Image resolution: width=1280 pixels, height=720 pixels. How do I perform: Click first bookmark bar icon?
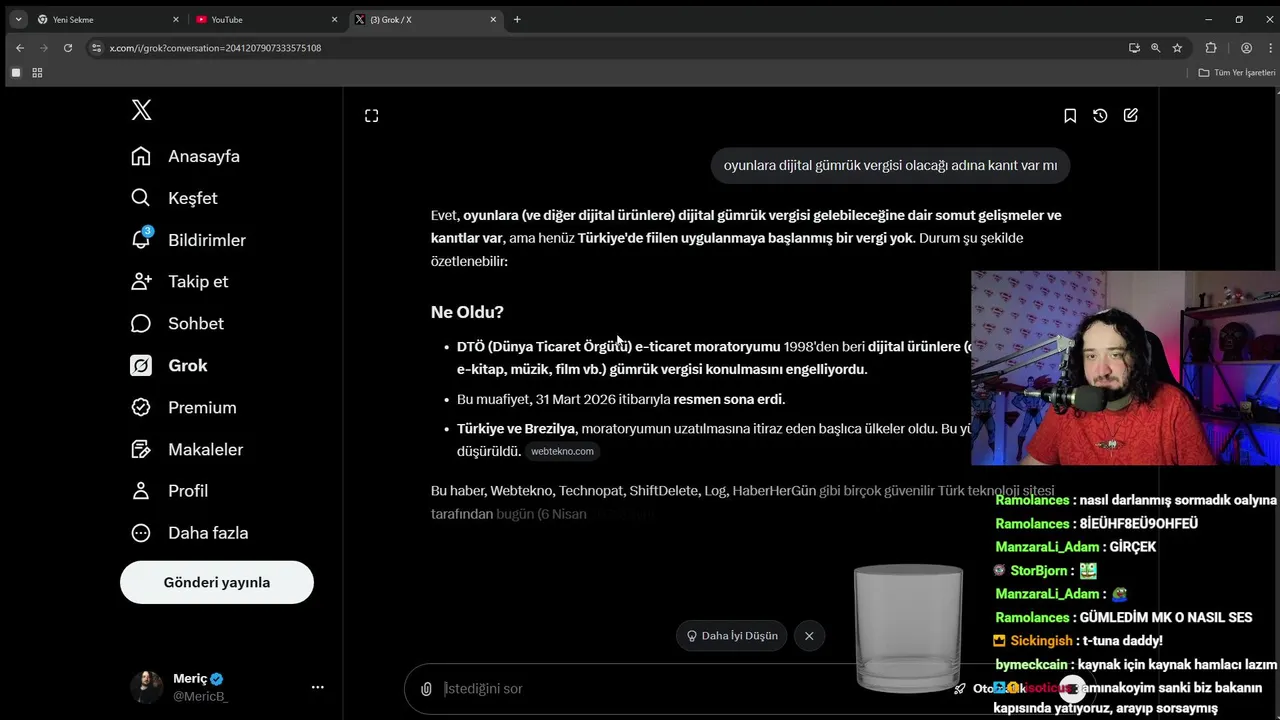tap(15, 72)
